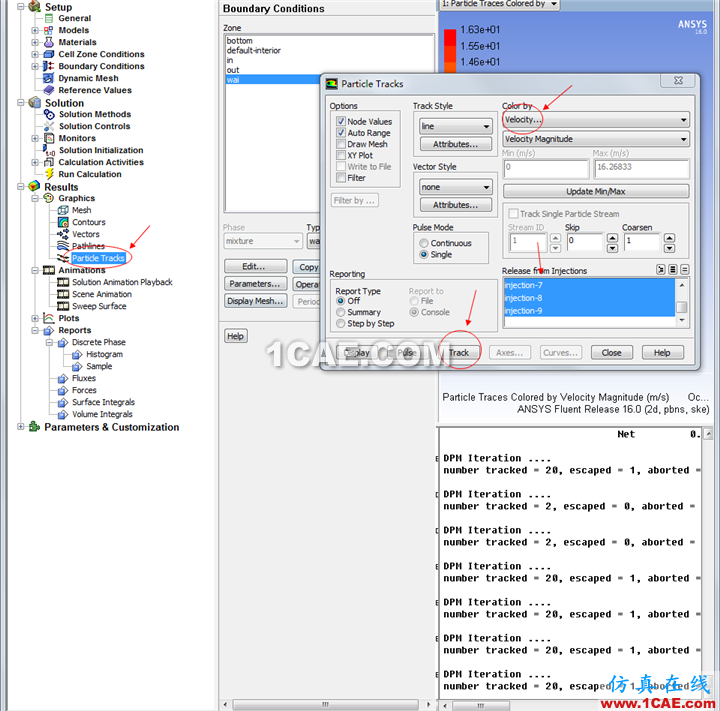Expand the Parameters & Customization node

(21, 427)
